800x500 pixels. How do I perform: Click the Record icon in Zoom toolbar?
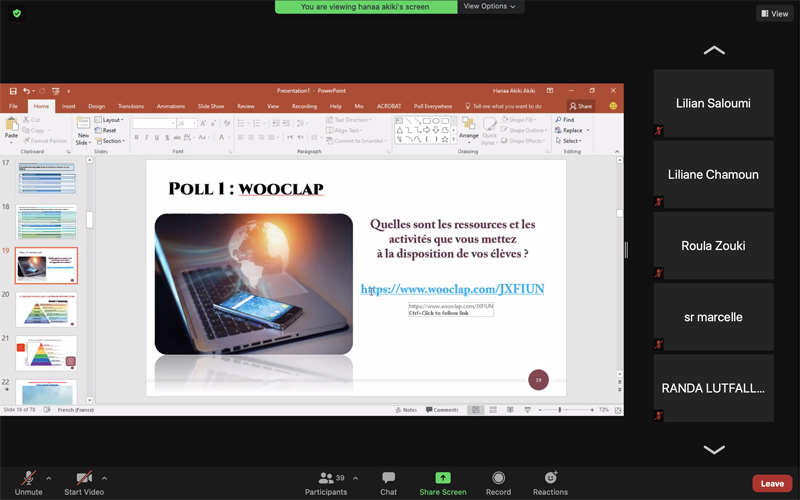[498, 478]
